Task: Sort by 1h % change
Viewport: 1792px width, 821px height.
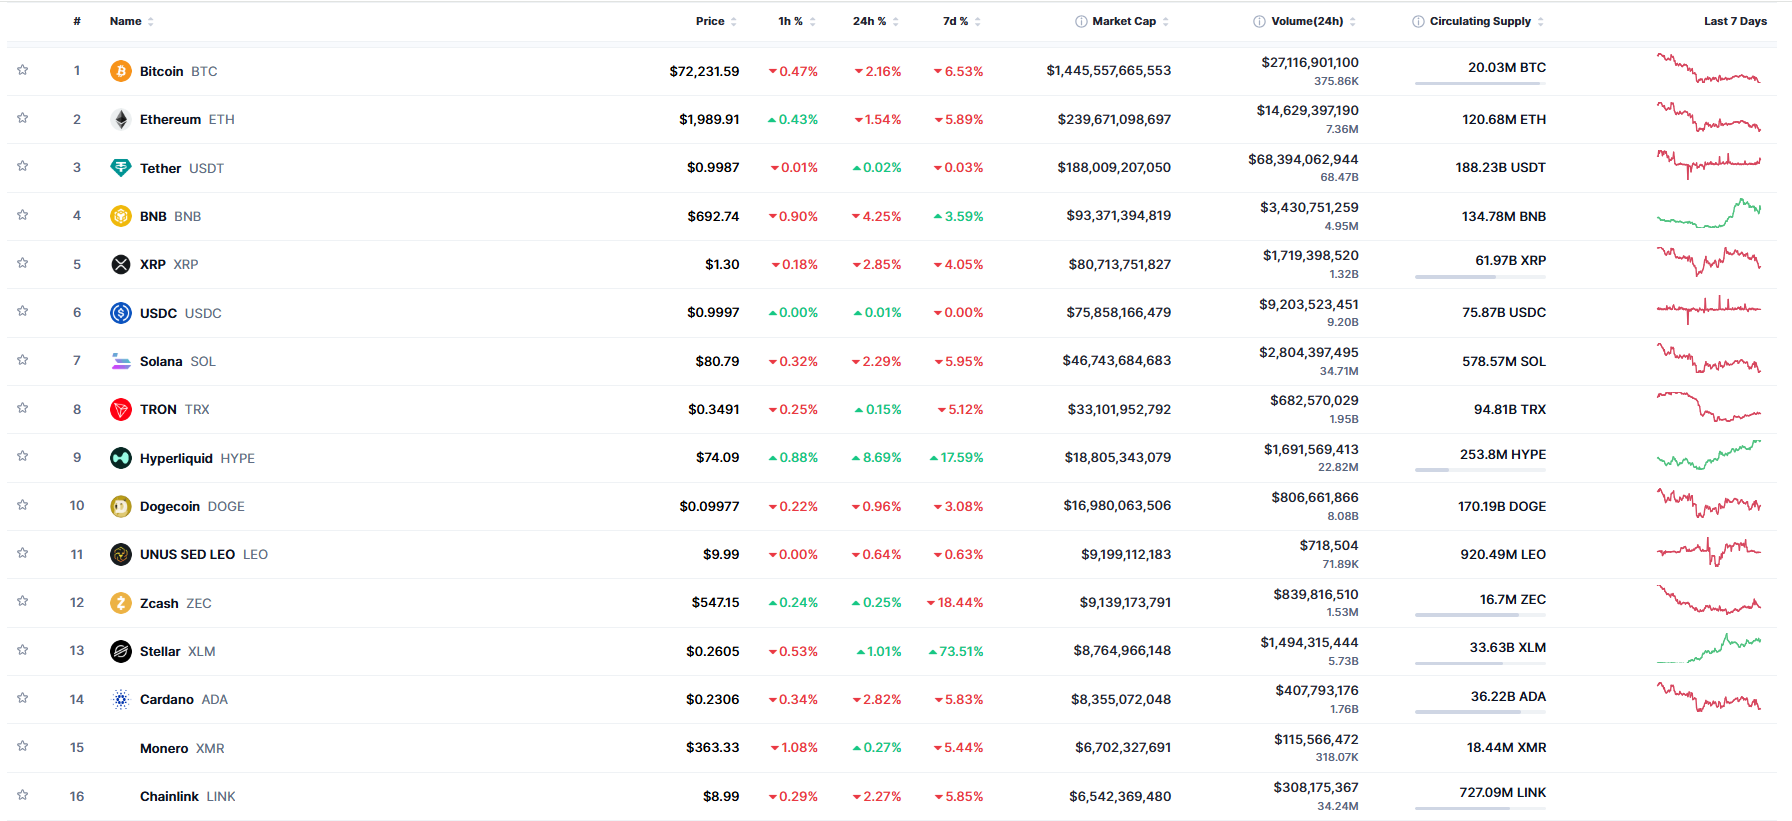Action: [x=797, y=21]
